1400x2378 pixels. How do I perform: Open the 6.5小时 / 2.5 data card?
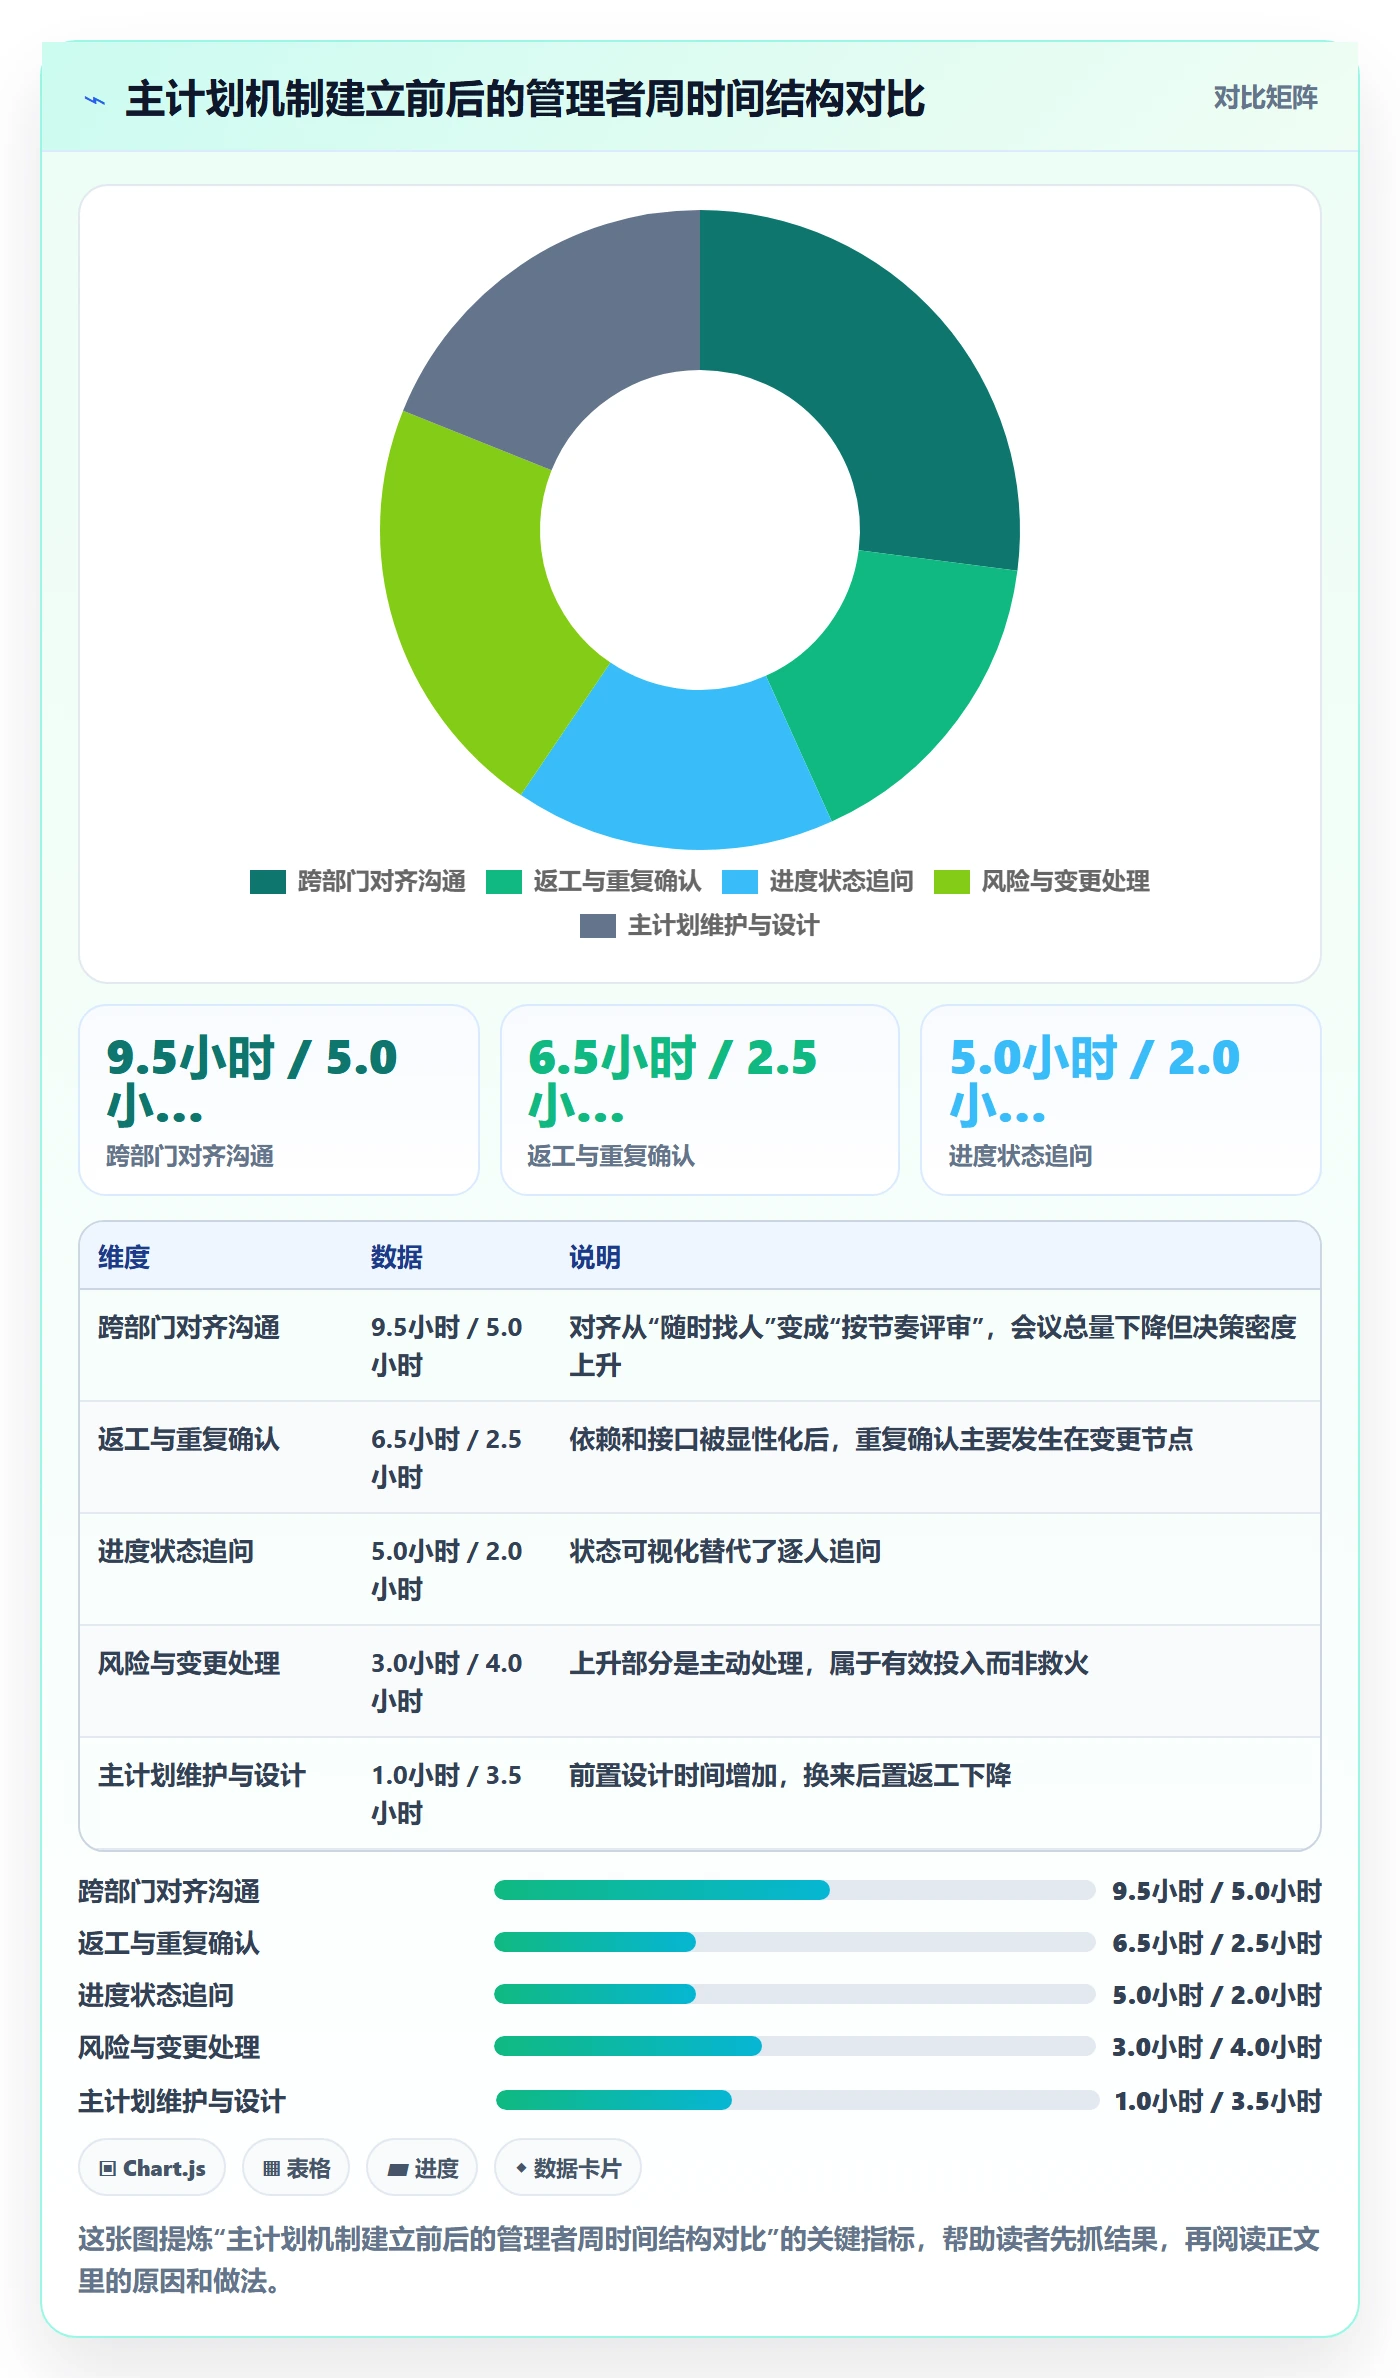tap(700, 1100)
